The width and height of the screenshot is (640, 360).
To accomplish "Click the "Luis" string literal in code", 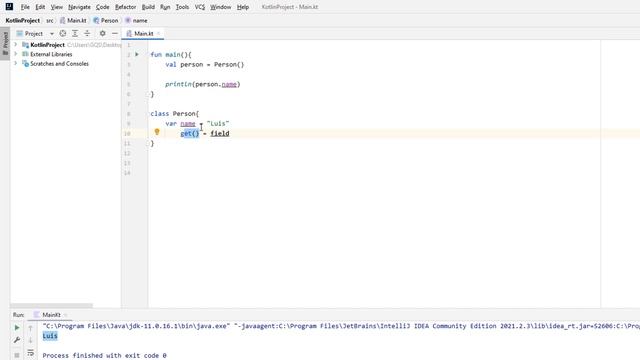I will coord(218,123).
